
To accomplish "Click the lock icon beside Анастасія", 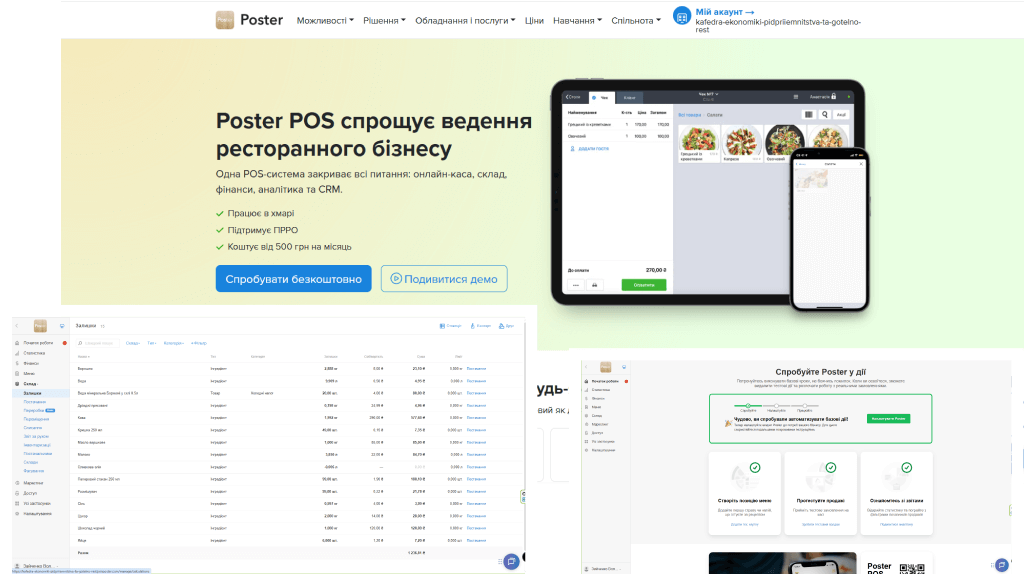I will (834, 97).
